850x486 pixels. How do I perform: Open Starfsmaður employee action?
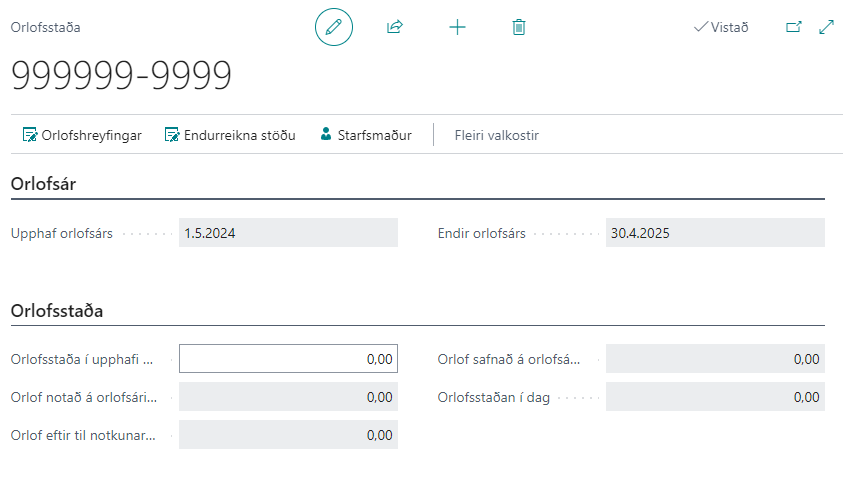pos(365,135)
